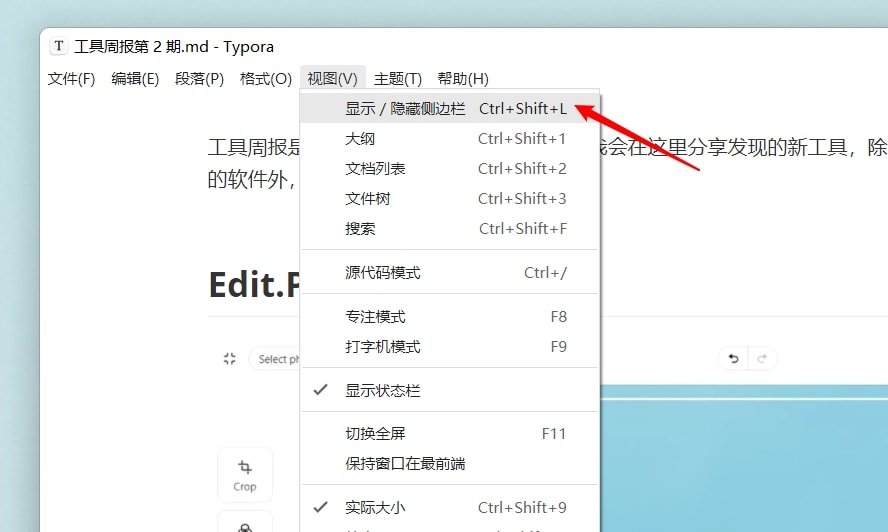
Task: Open the 编辑(E) menu
Action: click(x=135, y=78)
